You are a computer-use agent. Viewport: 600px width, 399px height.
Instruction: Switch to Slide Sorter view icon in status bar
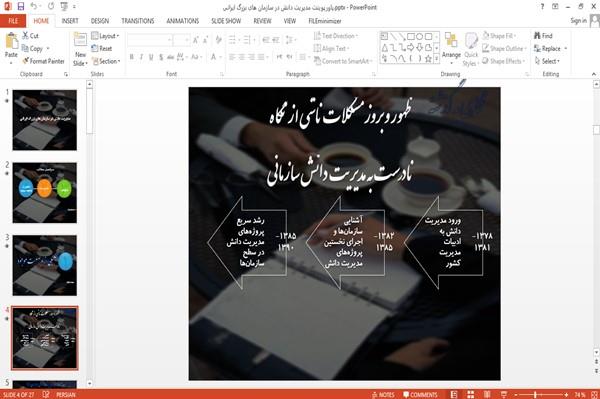(471, 394)
